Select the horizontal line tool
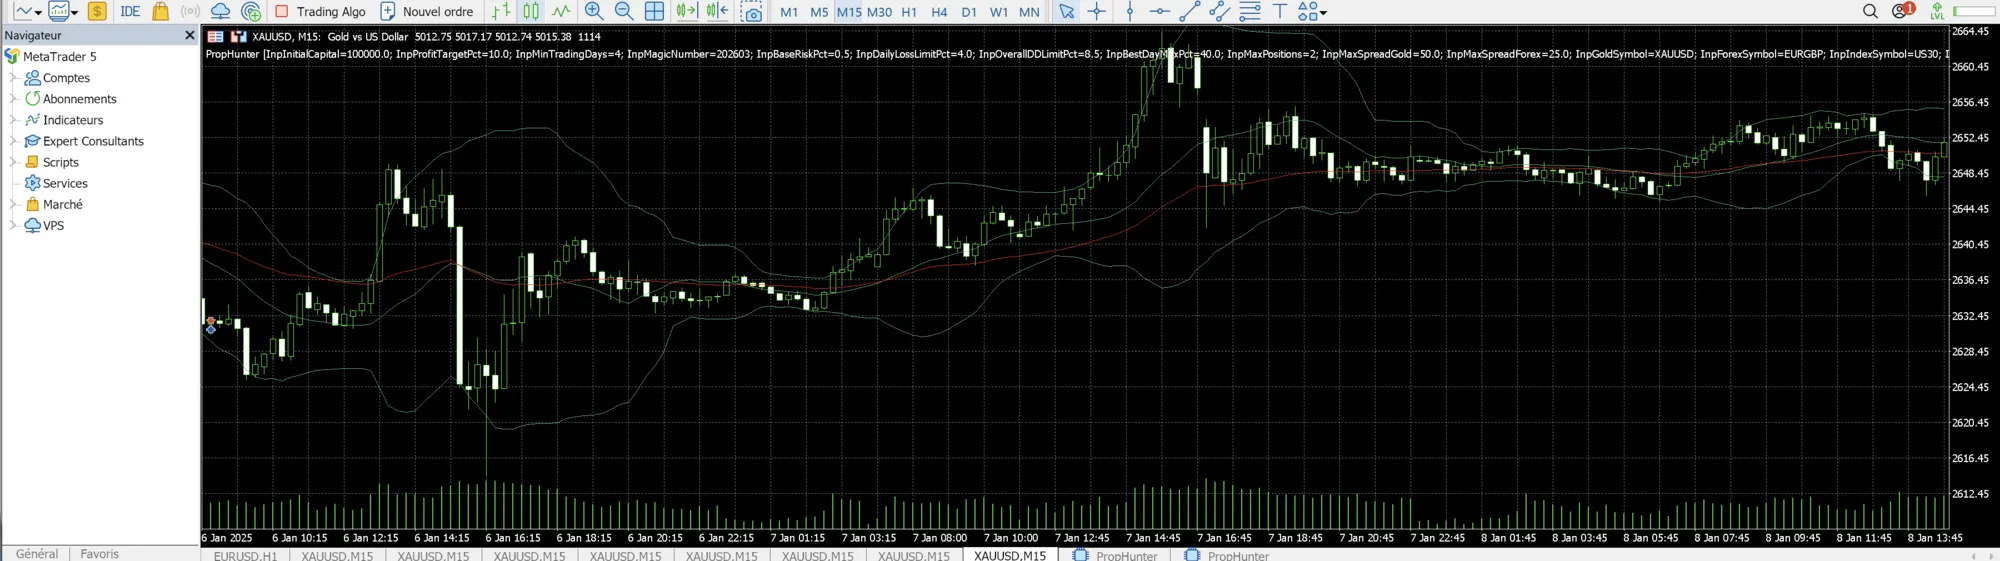Screen dimensions: 2000x561 pyautogui.click(x=1159, y=11)
